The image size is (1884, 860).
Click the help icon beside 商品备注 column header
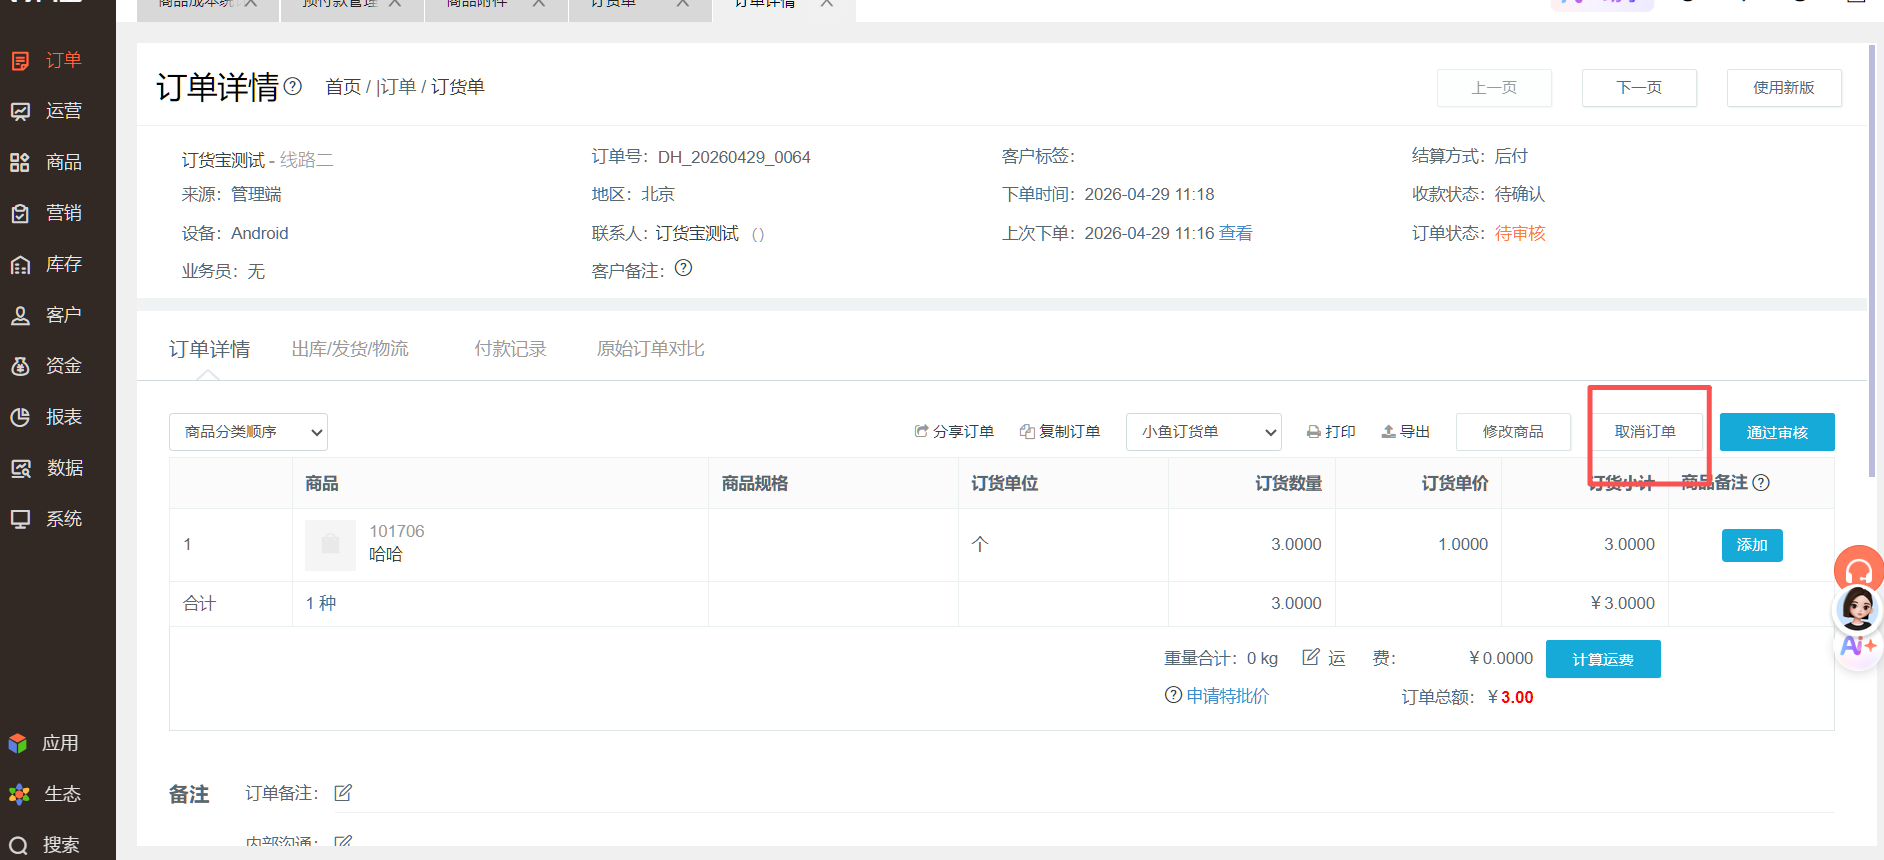pos(1762,482)
